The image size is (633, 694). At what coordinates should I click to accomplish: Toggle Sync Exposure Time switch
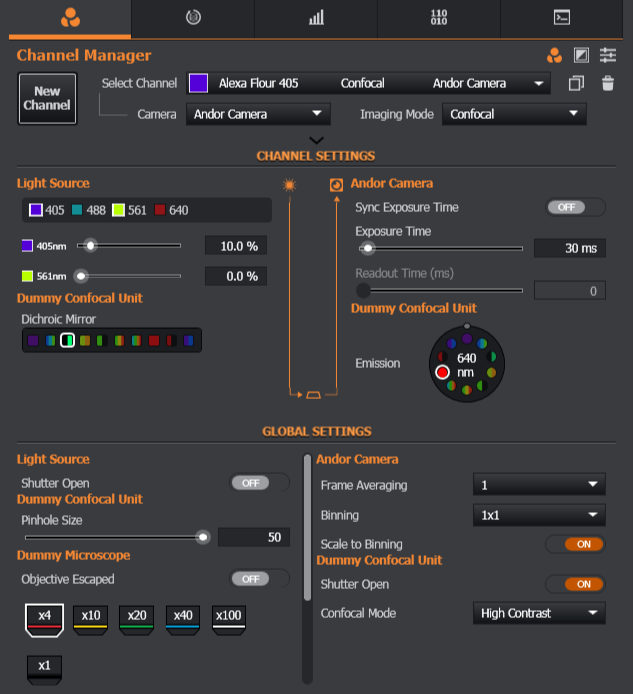tap(575, 207)
